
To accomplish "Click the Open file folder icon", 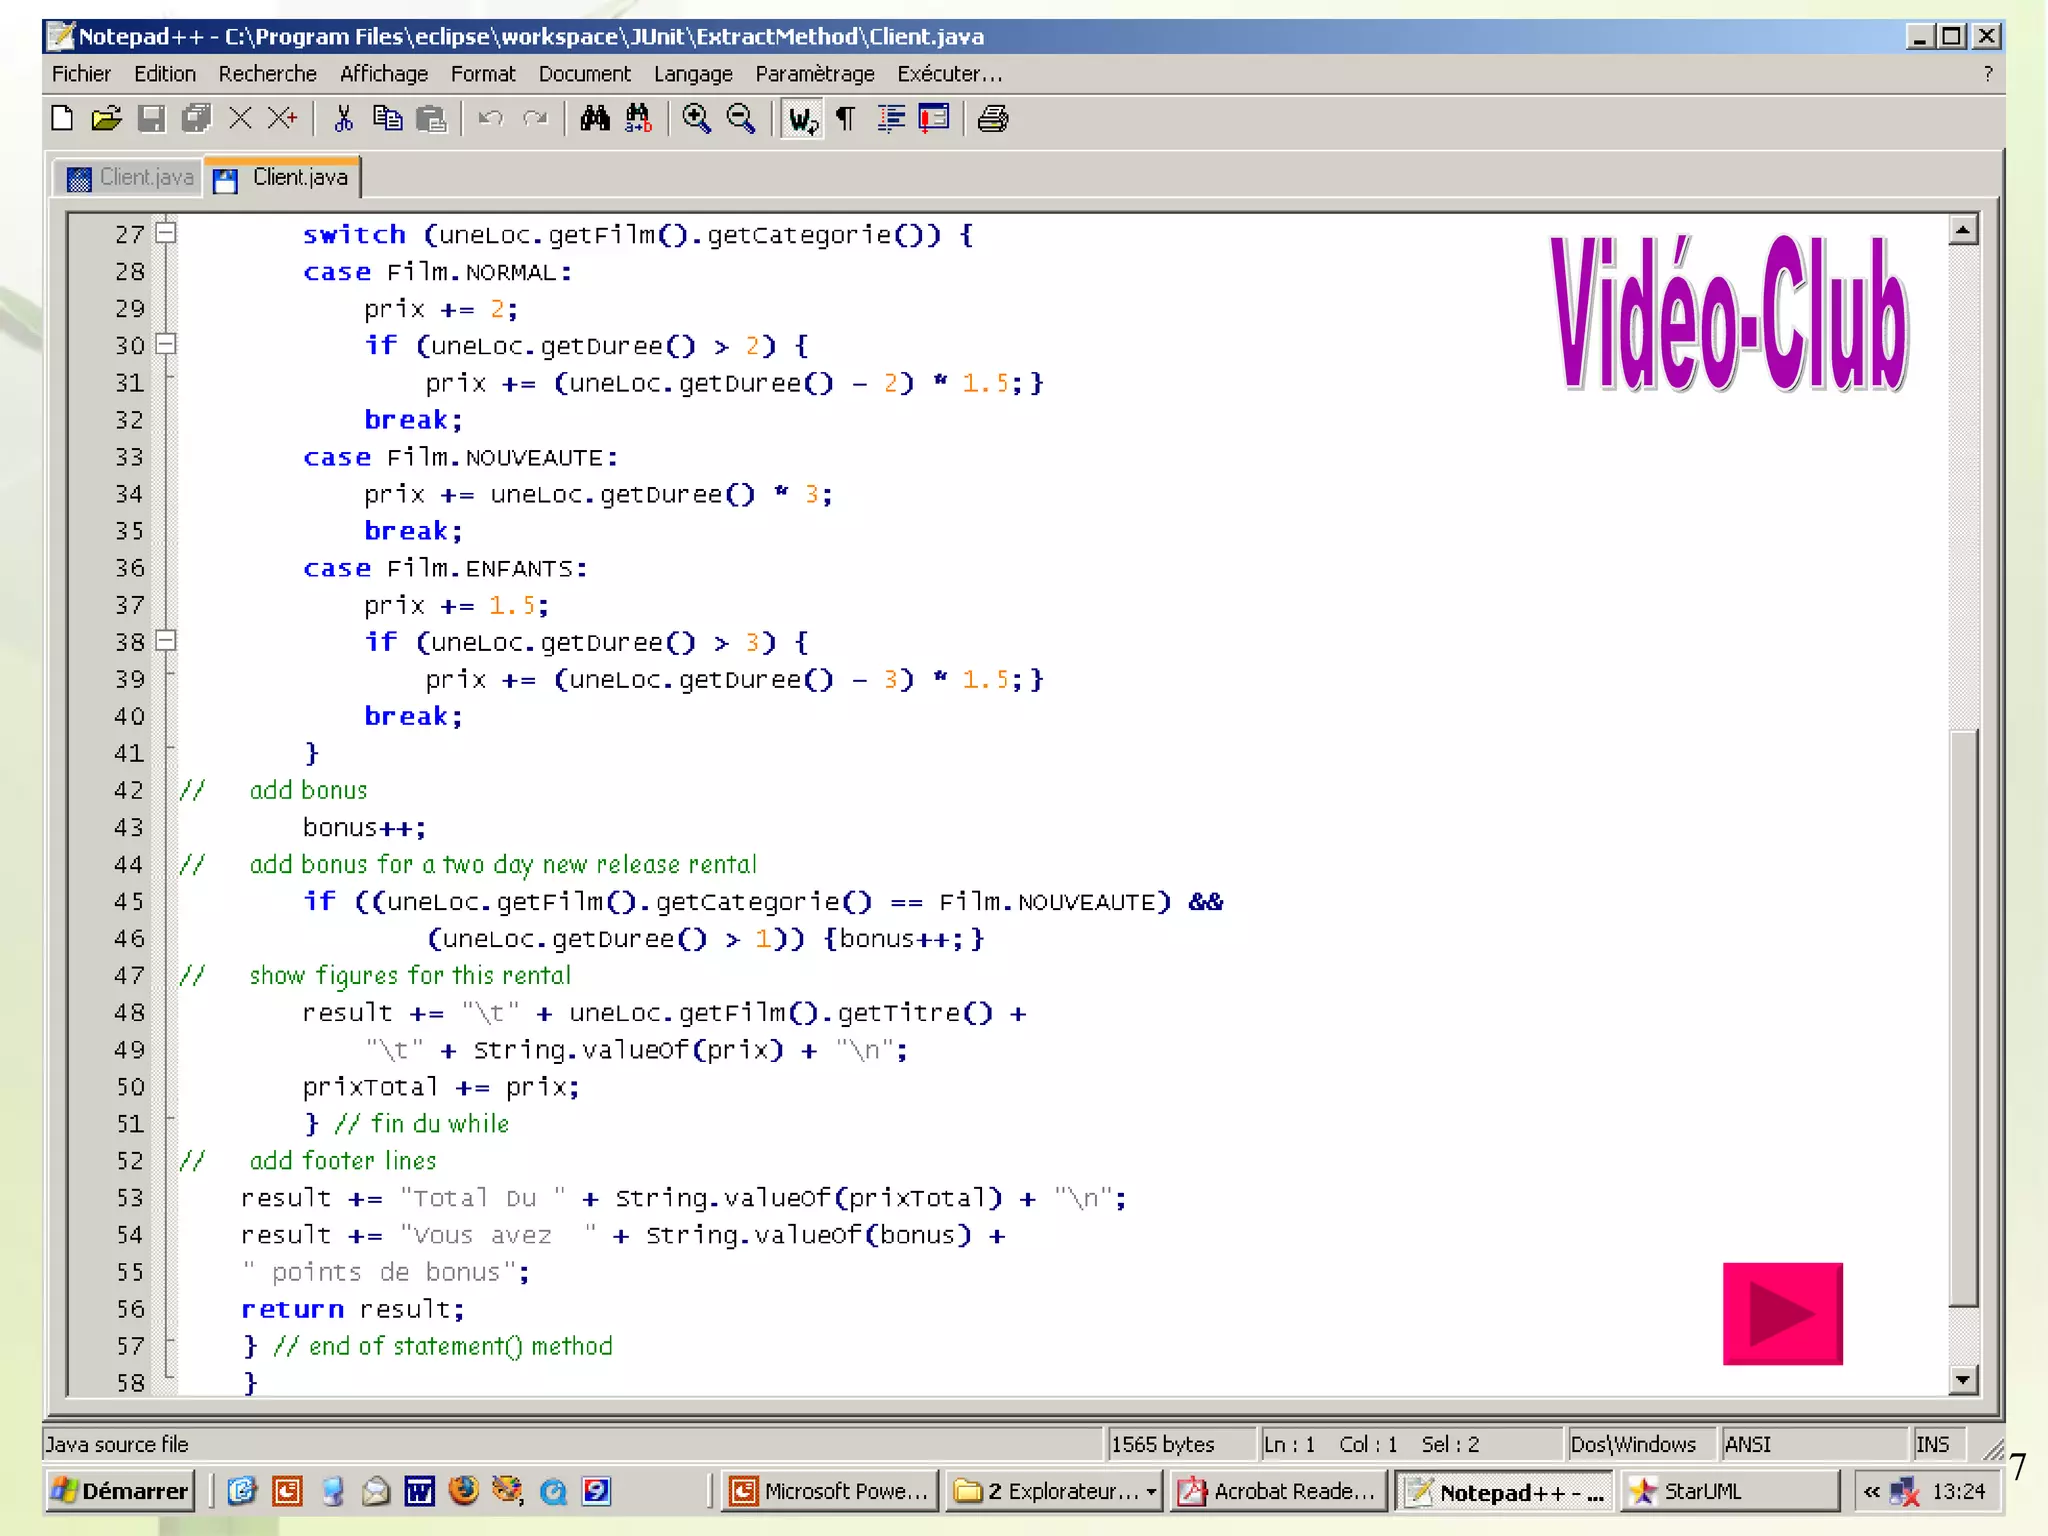I will (x=106, y=119).
